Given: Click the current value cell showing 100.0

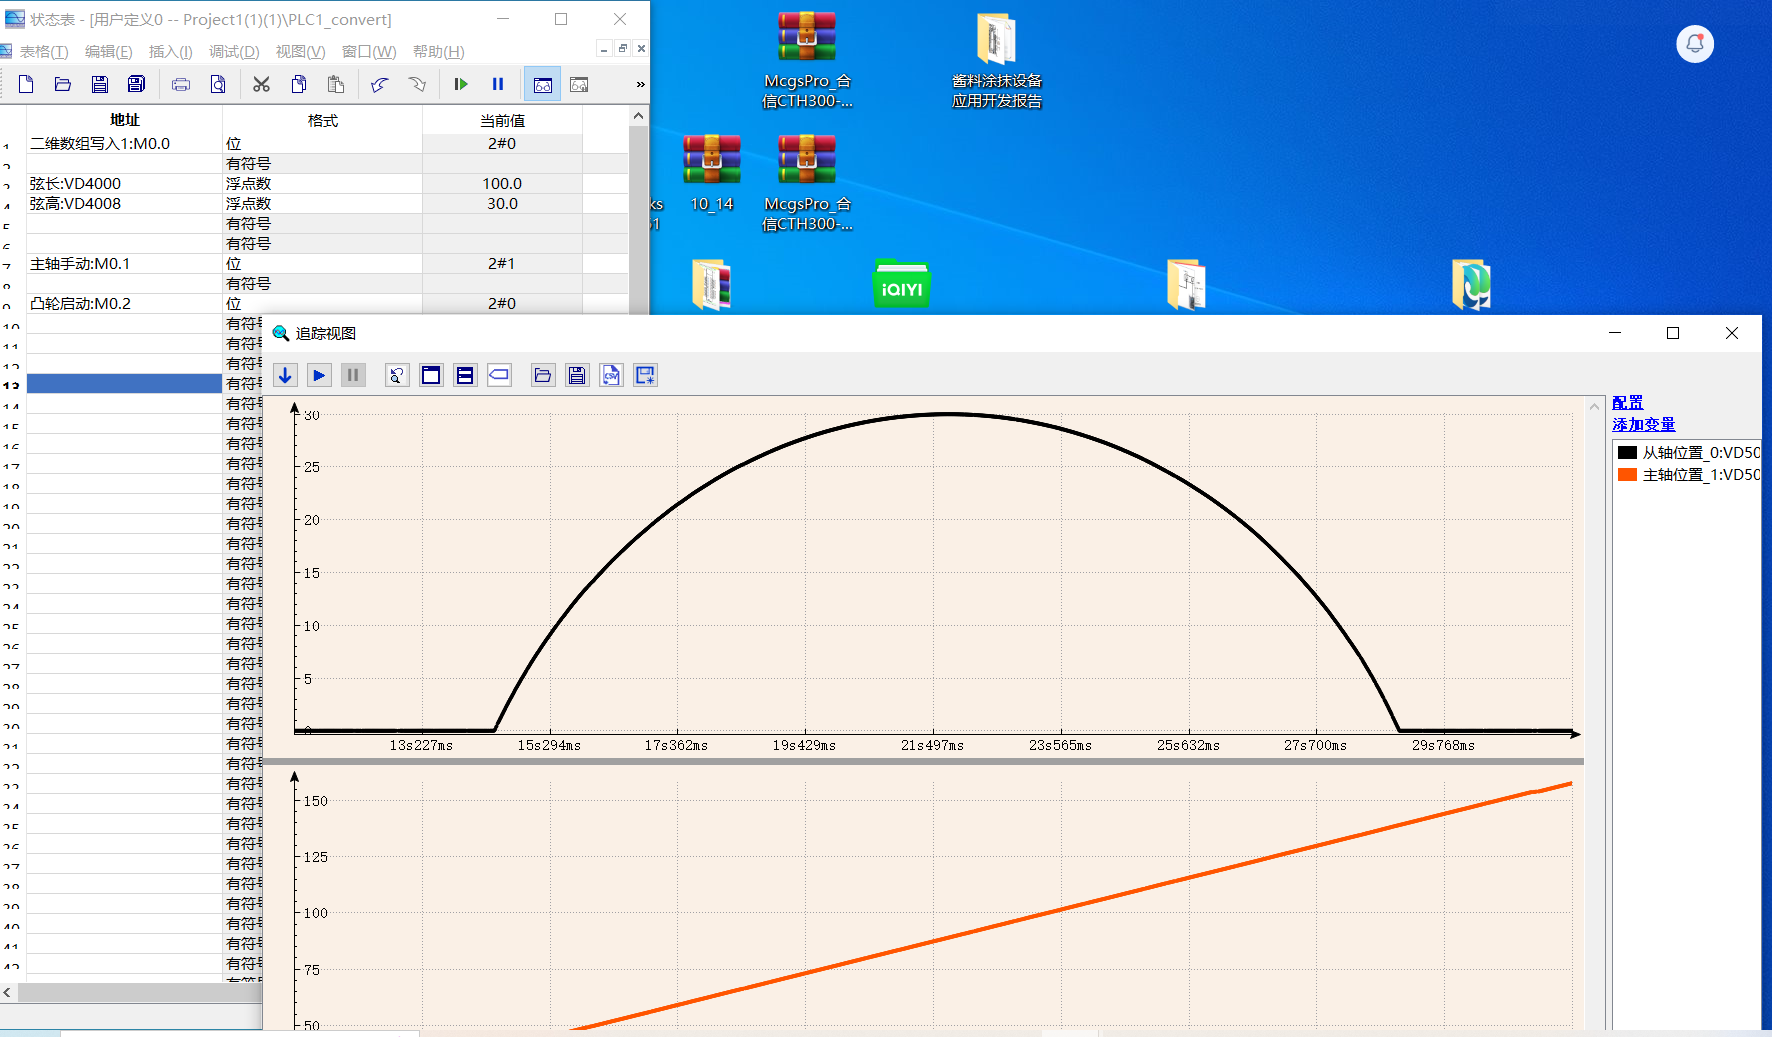Looking at the screenshot, I should point(502,183).
